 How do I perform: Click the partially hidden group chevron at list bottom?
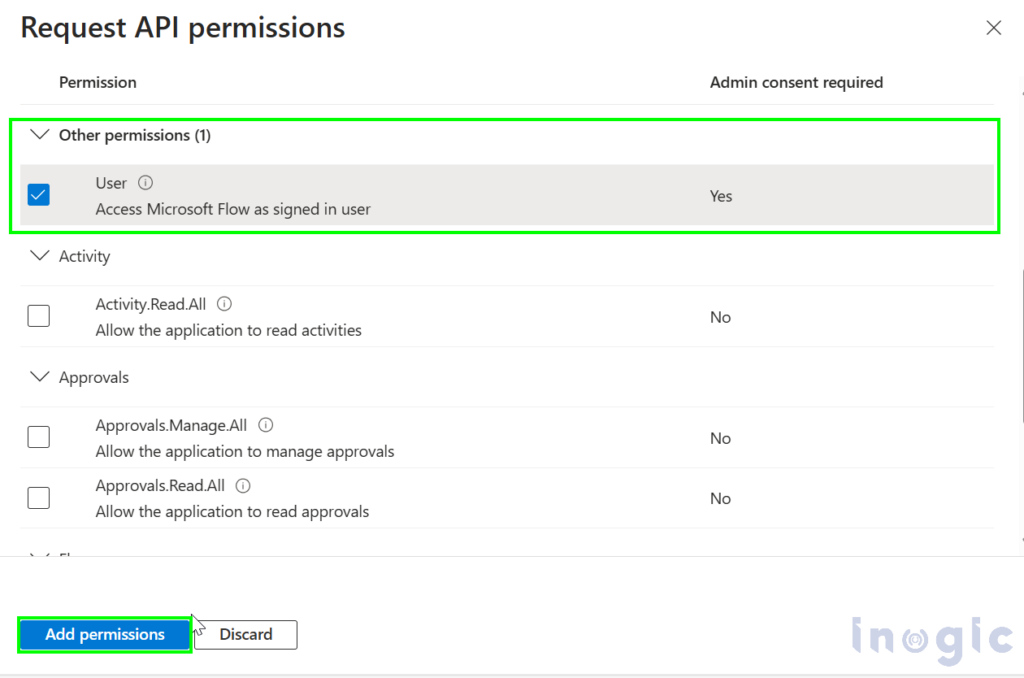[40, 554]
